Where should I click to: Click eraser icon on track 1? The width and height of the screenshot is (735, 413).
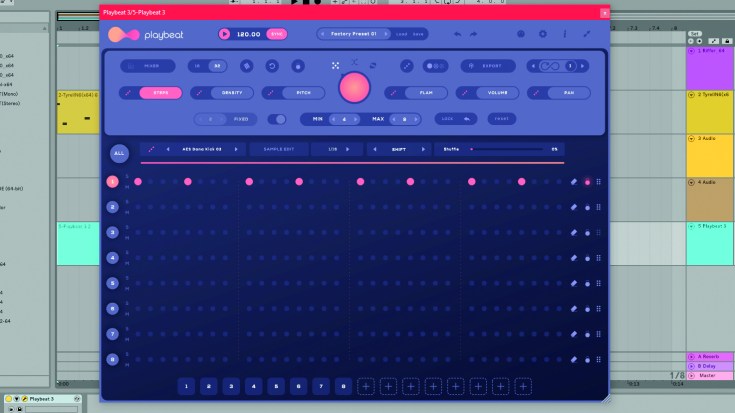pos(574,182)
